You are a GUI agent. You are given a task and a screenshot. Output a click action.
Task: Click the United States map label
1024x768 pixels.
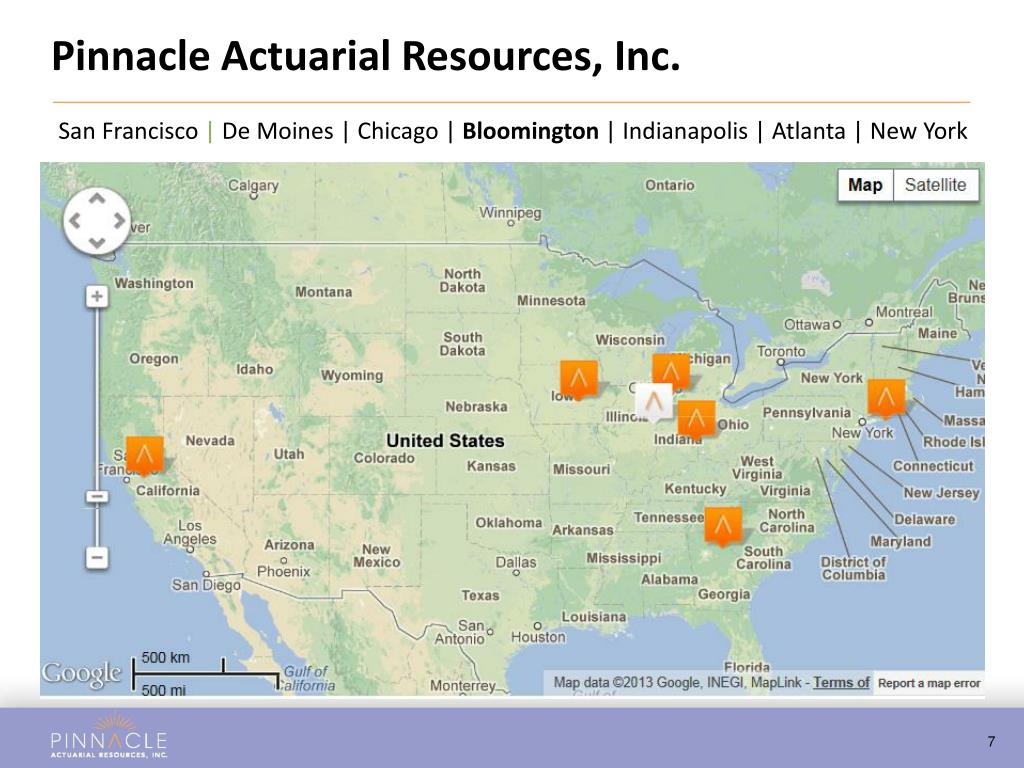[x=445, y=441]
